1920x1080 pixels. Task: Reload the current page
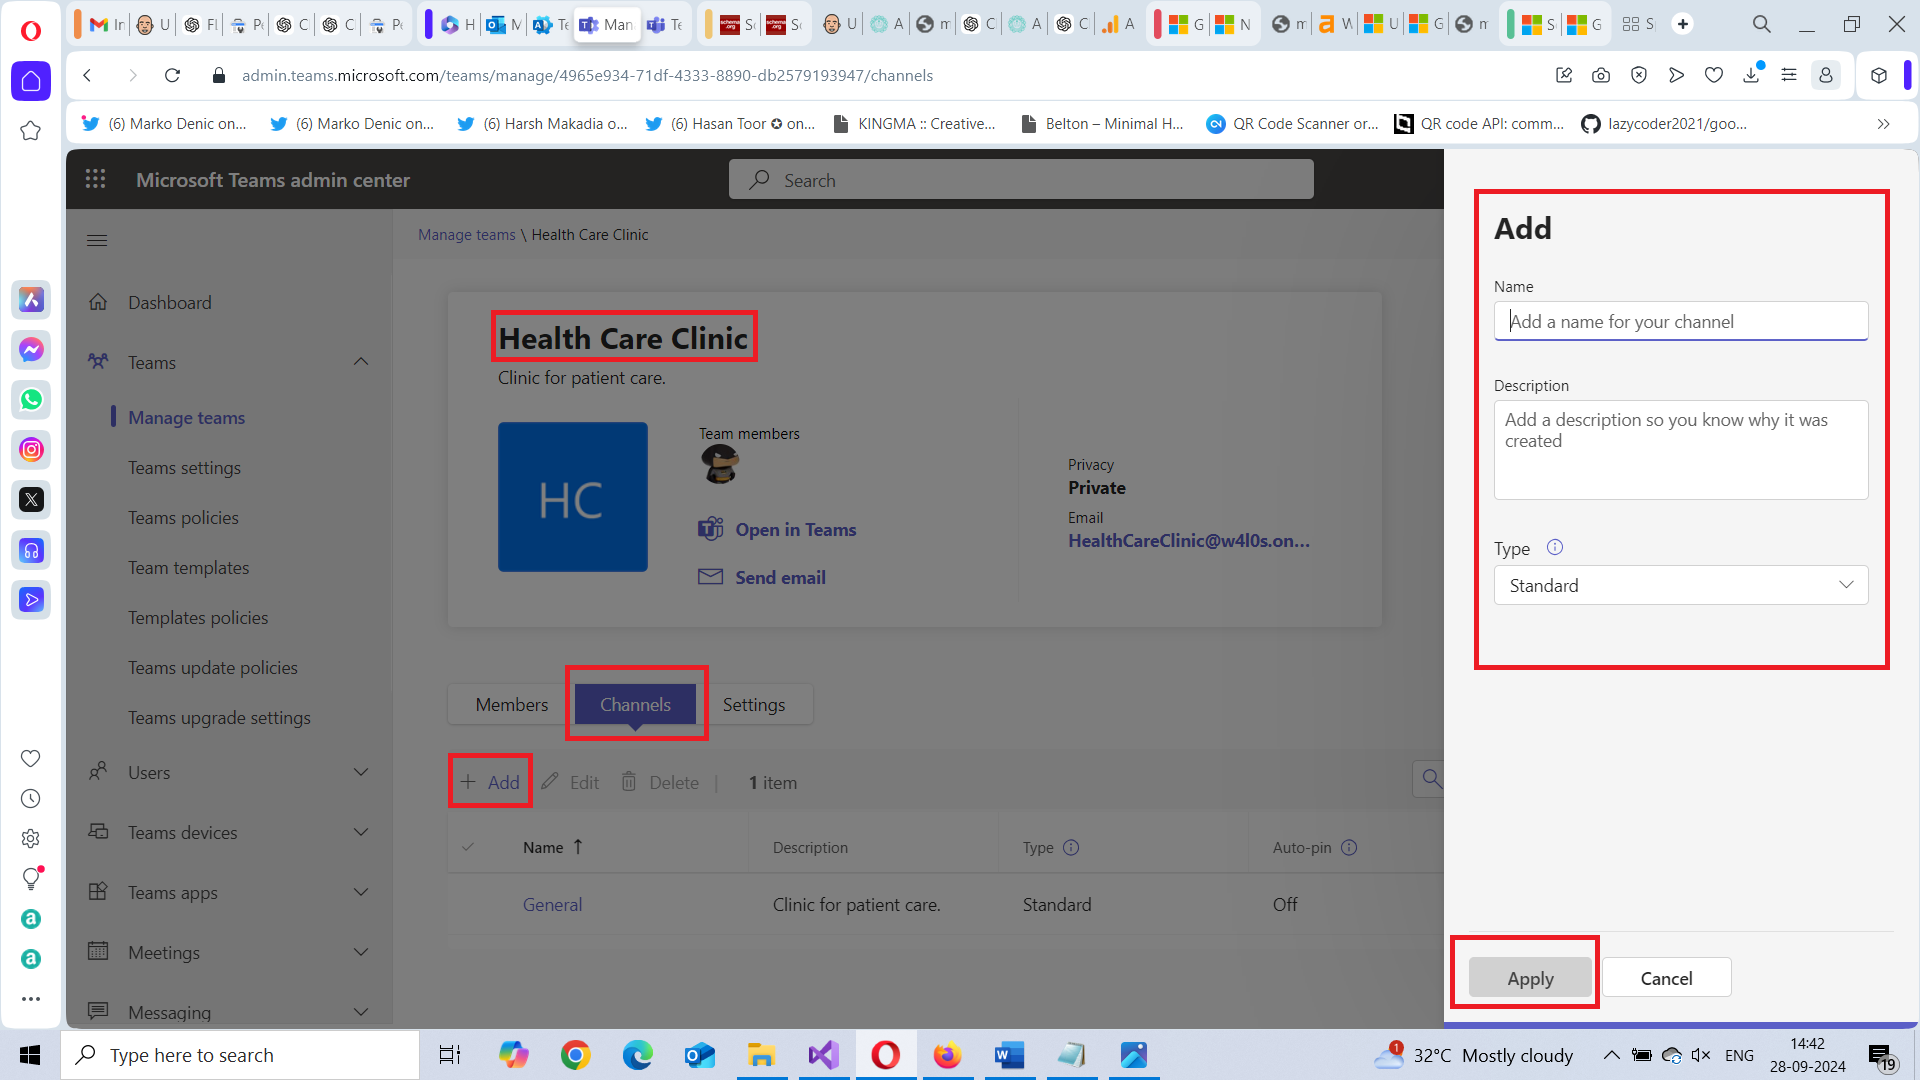(172, 75)
